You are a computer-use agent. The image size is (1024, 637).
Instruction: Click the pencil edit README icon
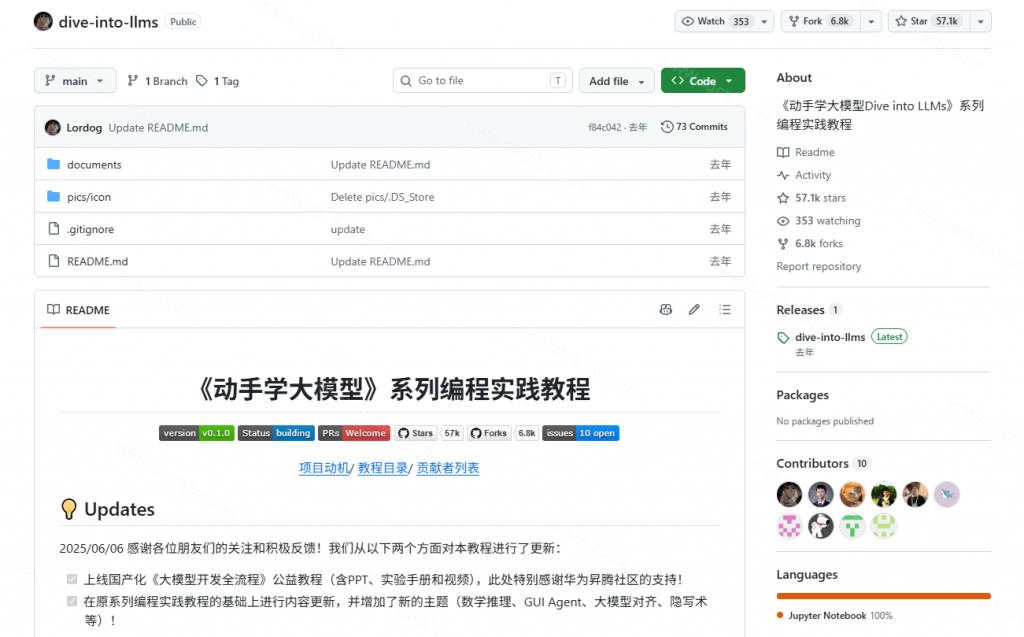(x=694, y=310)
